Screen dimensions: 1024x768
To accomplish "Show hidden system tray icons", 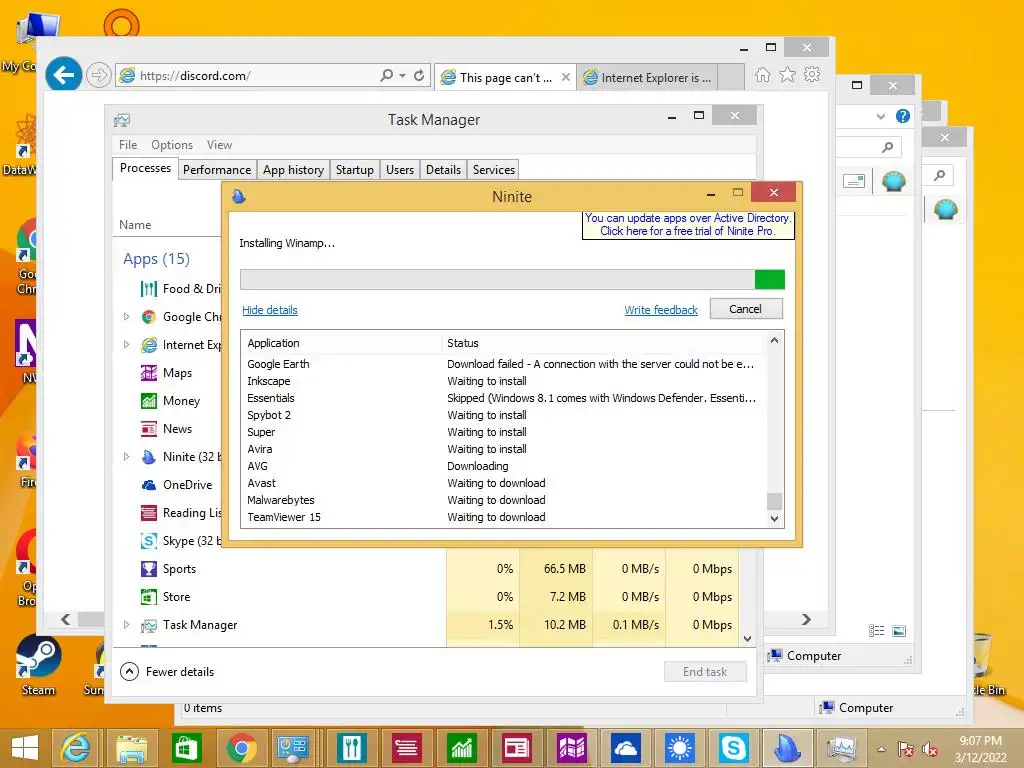I will 881,749.
